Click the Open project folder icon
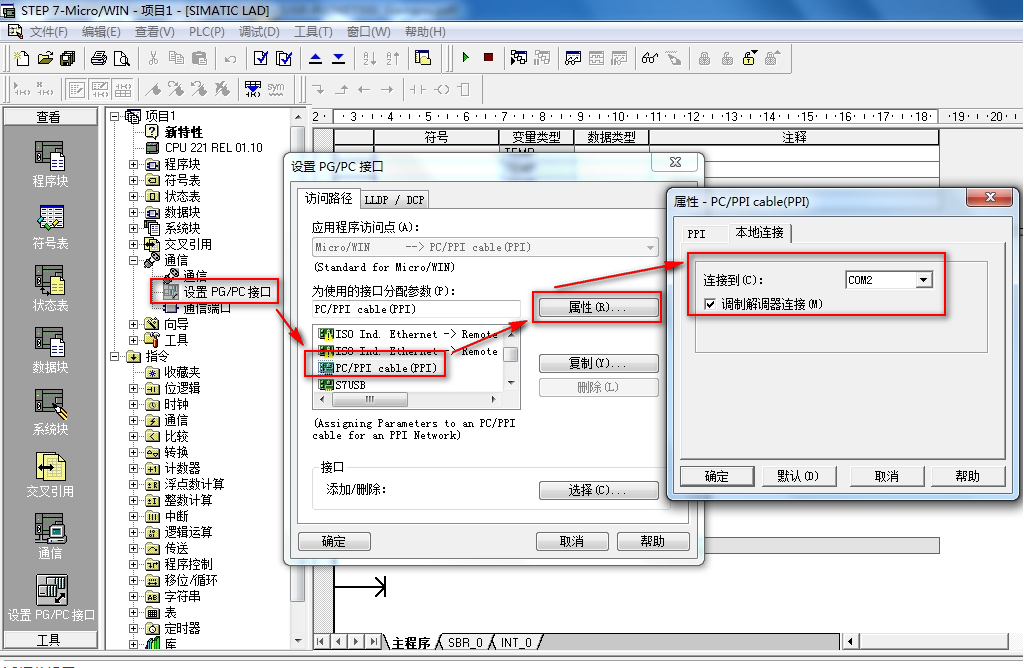This screenshot has width=1024, height=668. 45,59
